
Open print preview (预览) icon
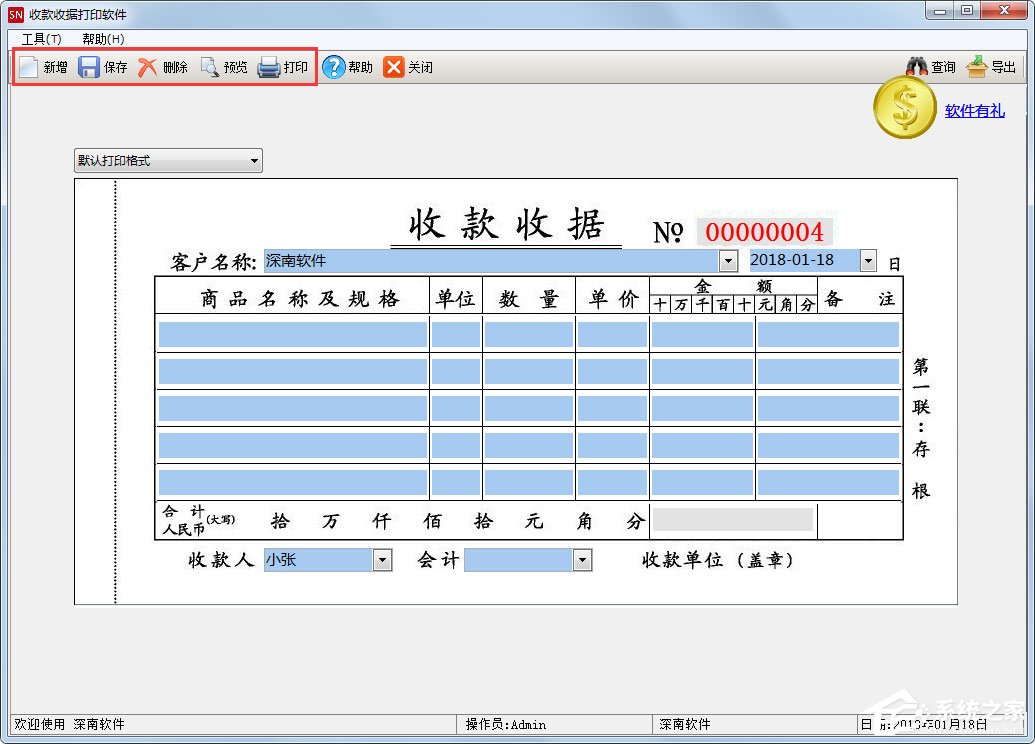click(209, 67)
